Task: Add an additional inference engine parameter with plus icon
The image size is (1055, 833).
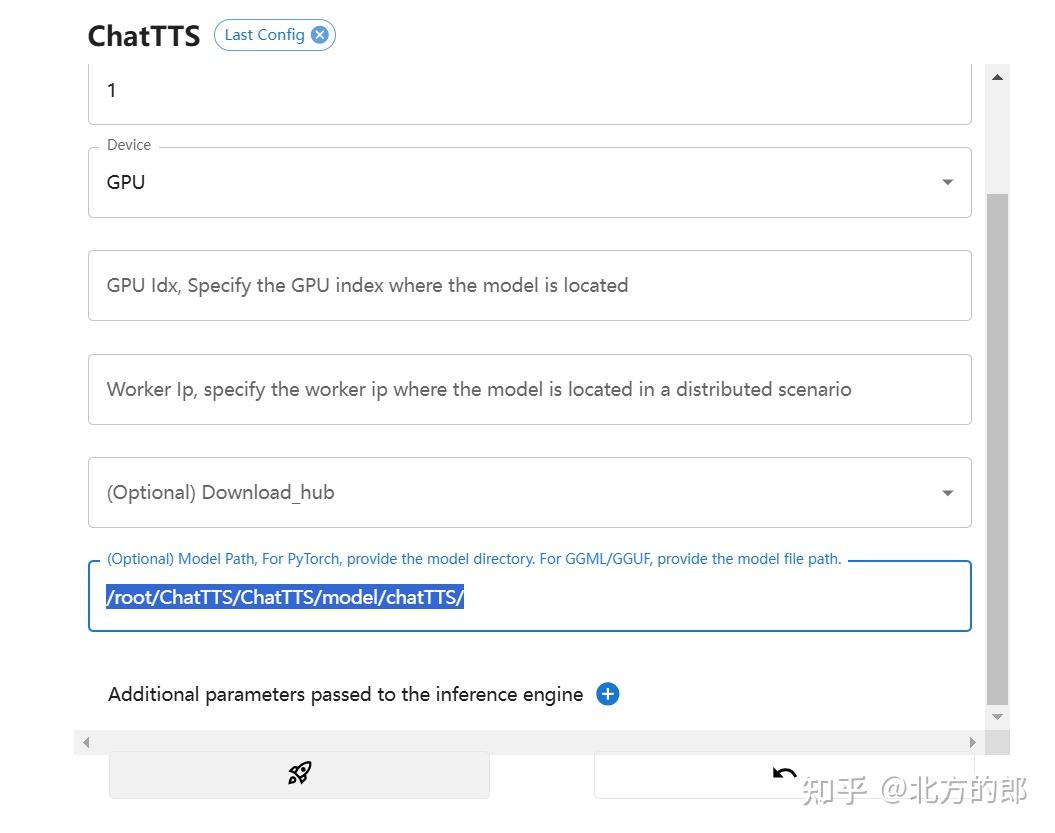Action: (x=607, y=694)
